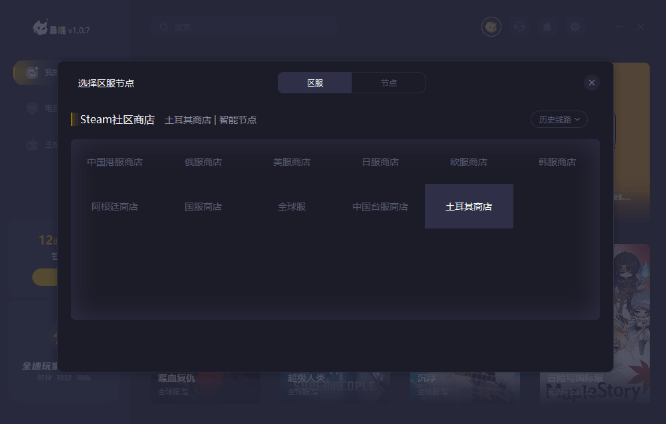This screenshot has height=424, width=666.
Task: Open the 超级人类 game card
Action: pyautogui.click(x=335, y=387)
